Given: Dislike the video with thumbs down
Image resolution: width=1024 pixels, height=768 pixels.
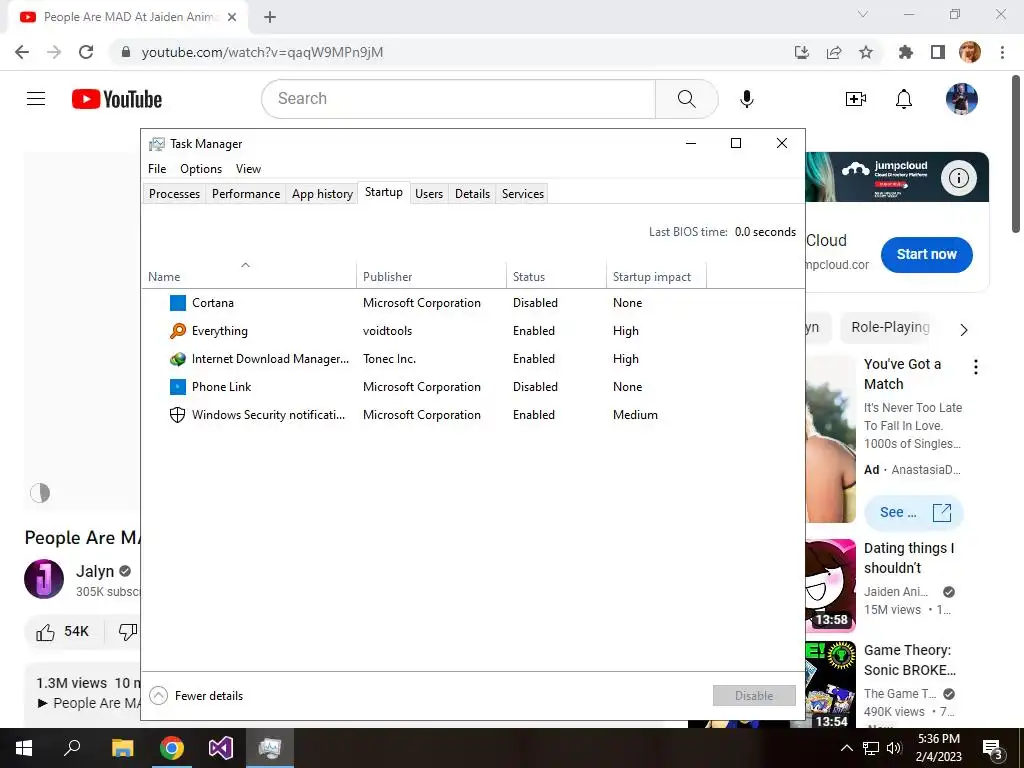Looking at the screenshot, I should [x=127, y=632].
